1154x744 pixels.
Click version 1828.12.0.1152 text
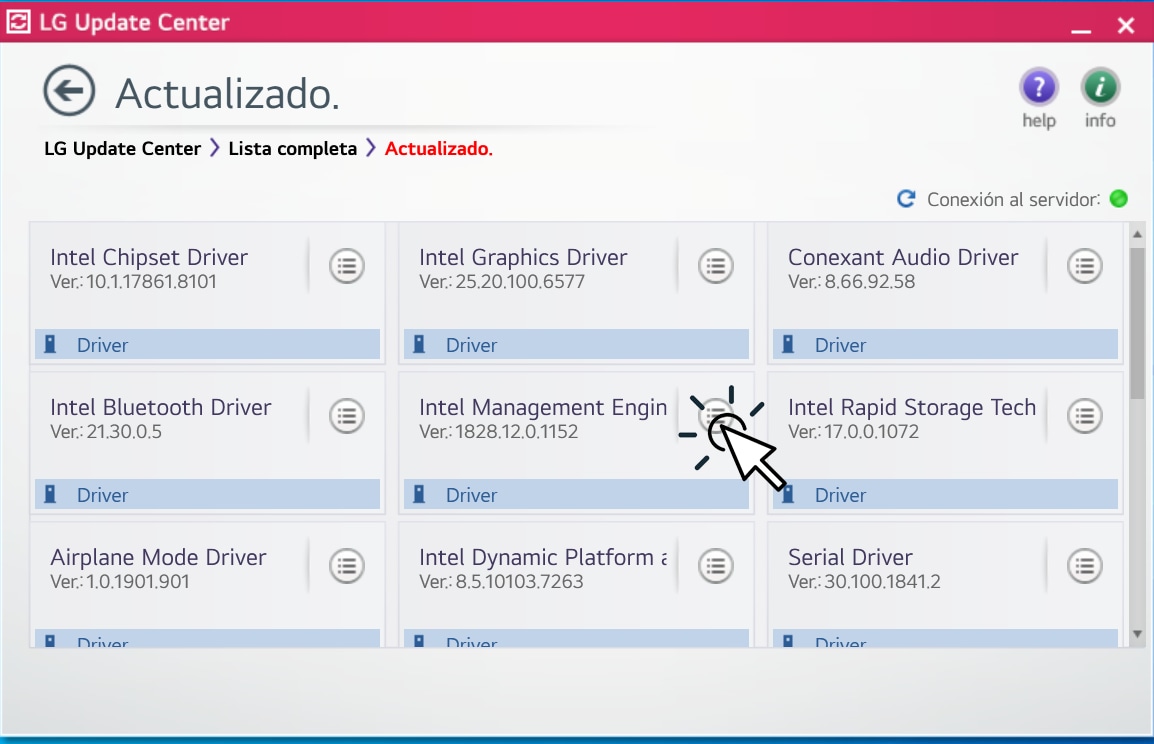498,432
